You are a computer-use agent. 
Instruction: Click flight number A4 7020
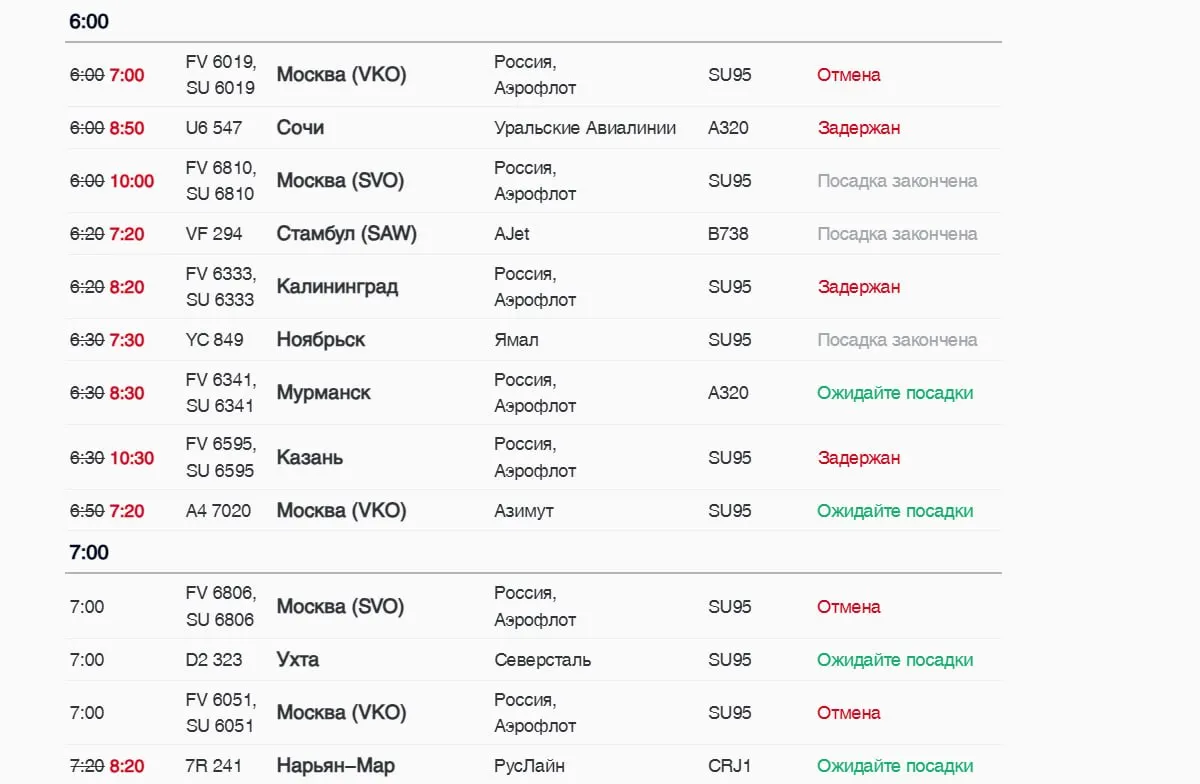coord(219,511)
